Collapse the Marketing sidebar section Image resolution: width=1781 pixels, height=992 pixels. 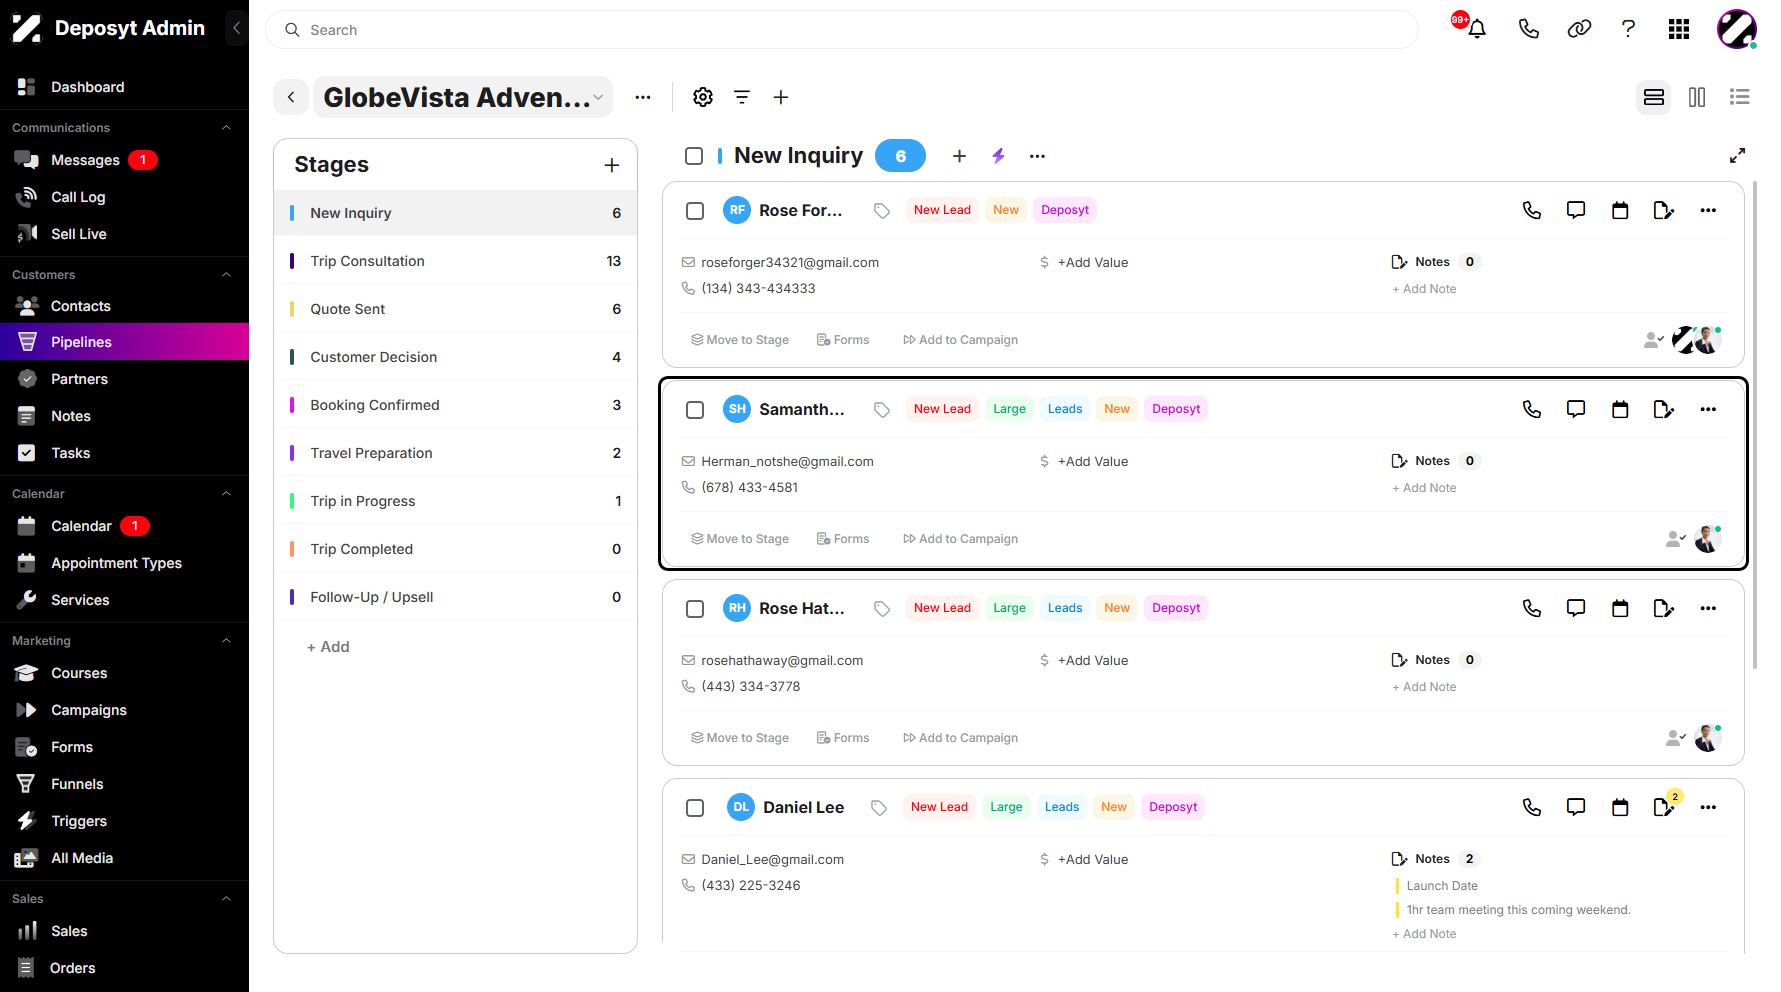226,641
